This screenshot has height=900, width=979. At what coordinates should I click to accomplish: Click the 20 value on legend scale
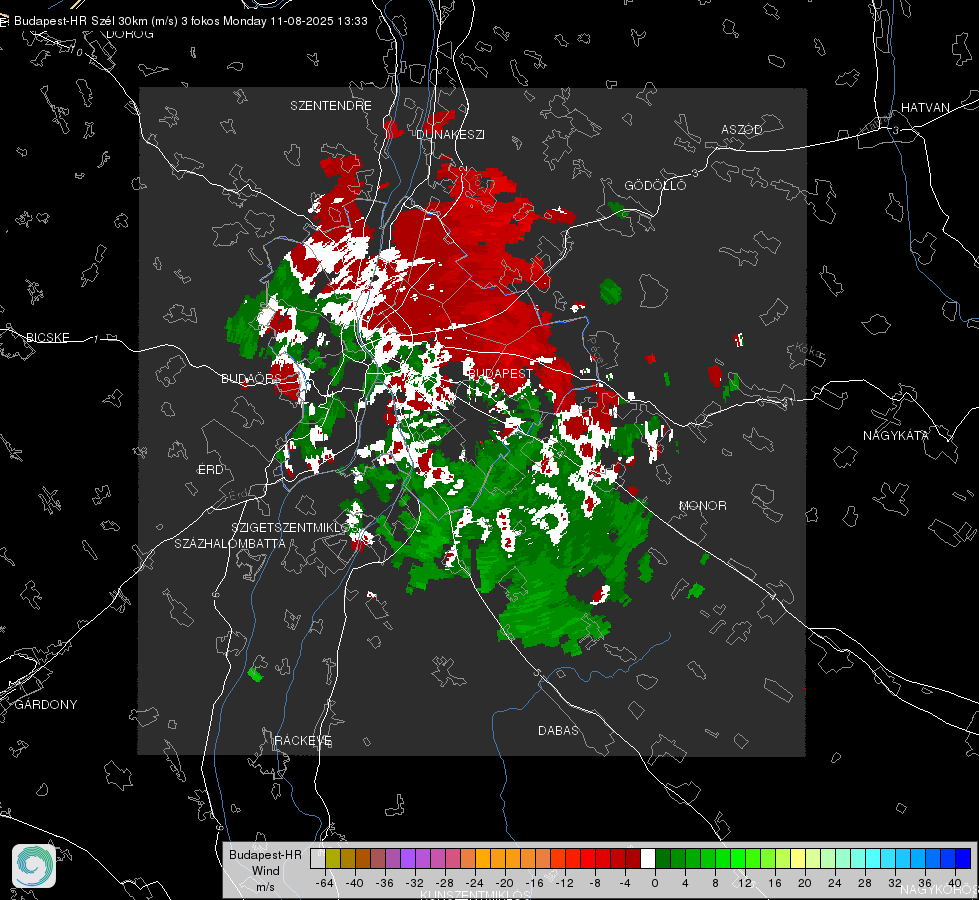tap(805, 883)
